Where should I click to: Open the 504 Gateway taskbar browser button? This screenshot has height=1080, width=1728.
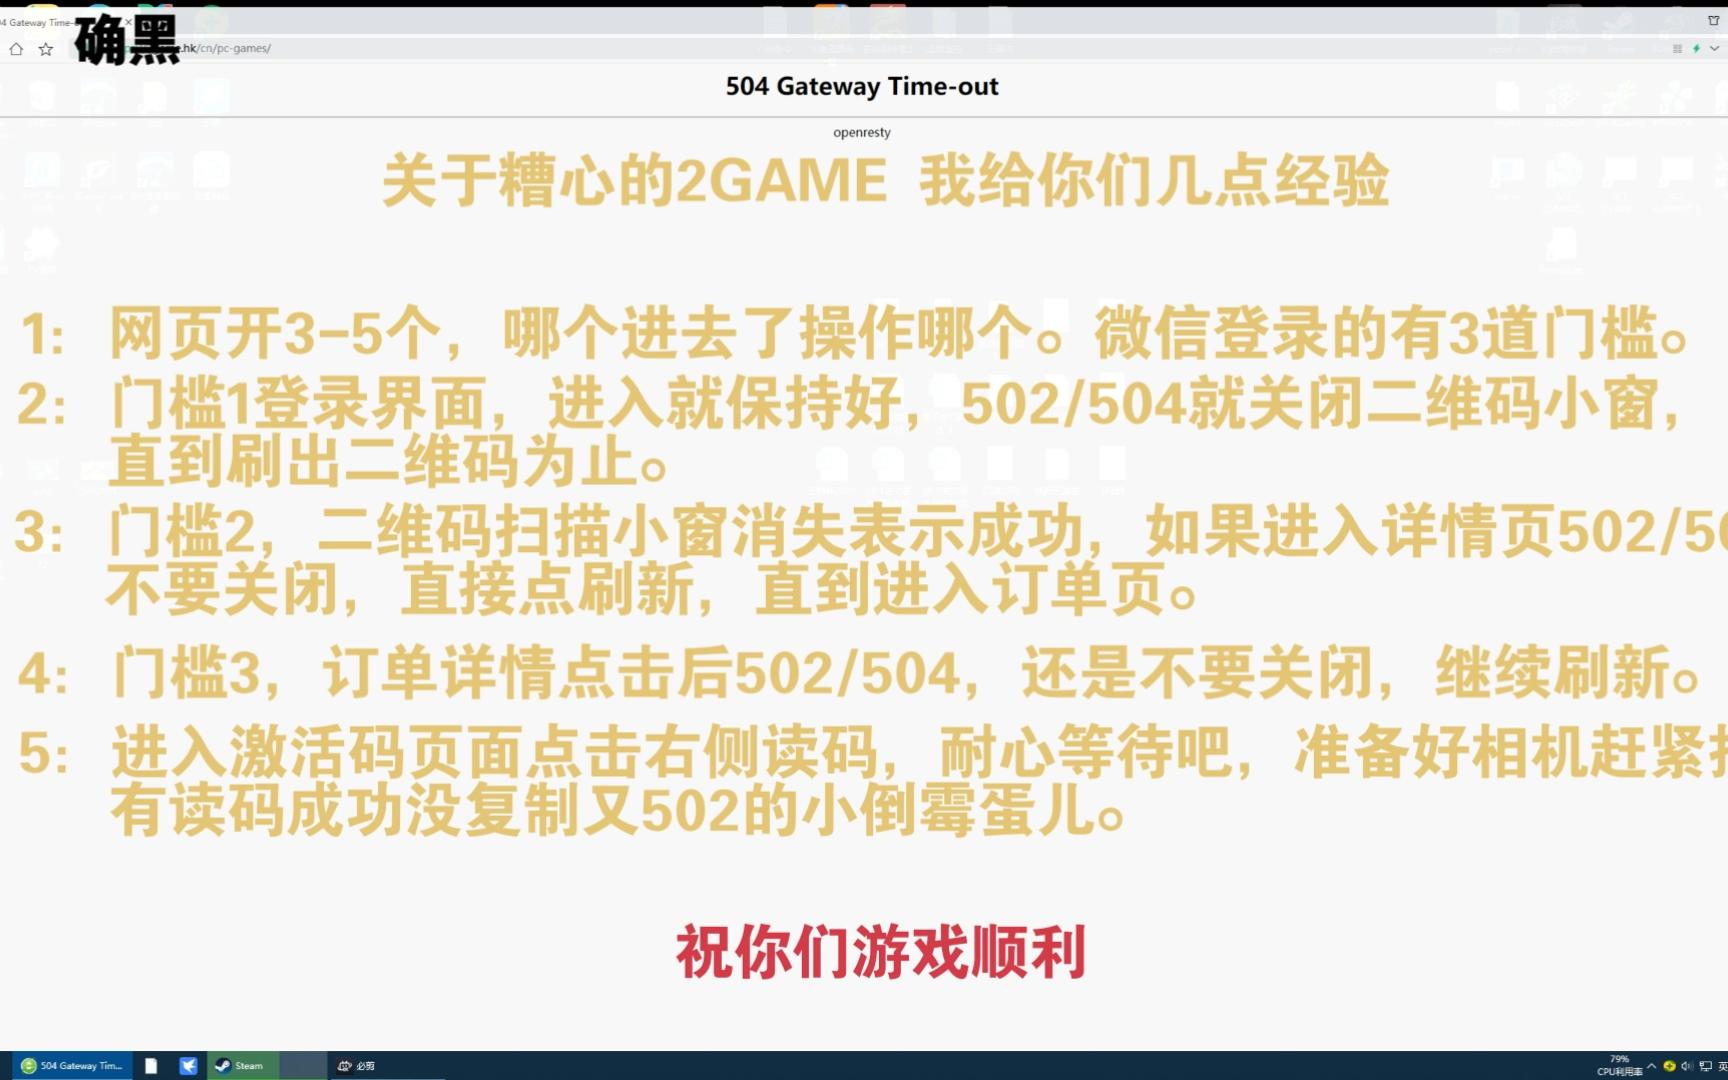click(72, 1066)
